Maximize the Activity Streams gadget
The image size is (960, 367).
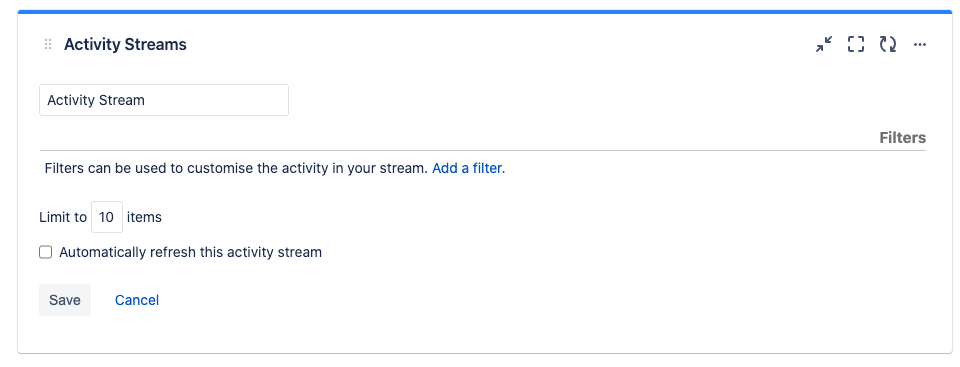click(856, 44)
